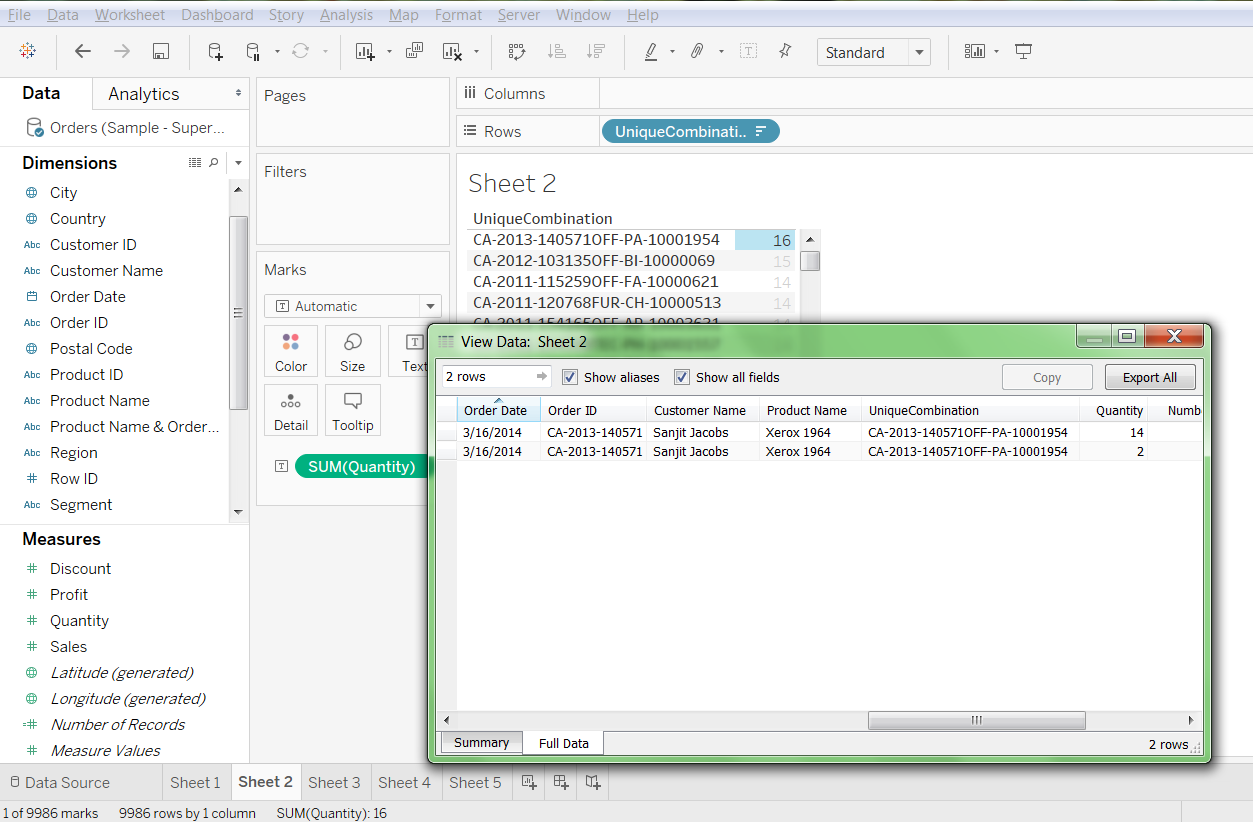1253x822 pixels.
Task: Click the back (undo) arrow in toolbar
Action: 83,52
